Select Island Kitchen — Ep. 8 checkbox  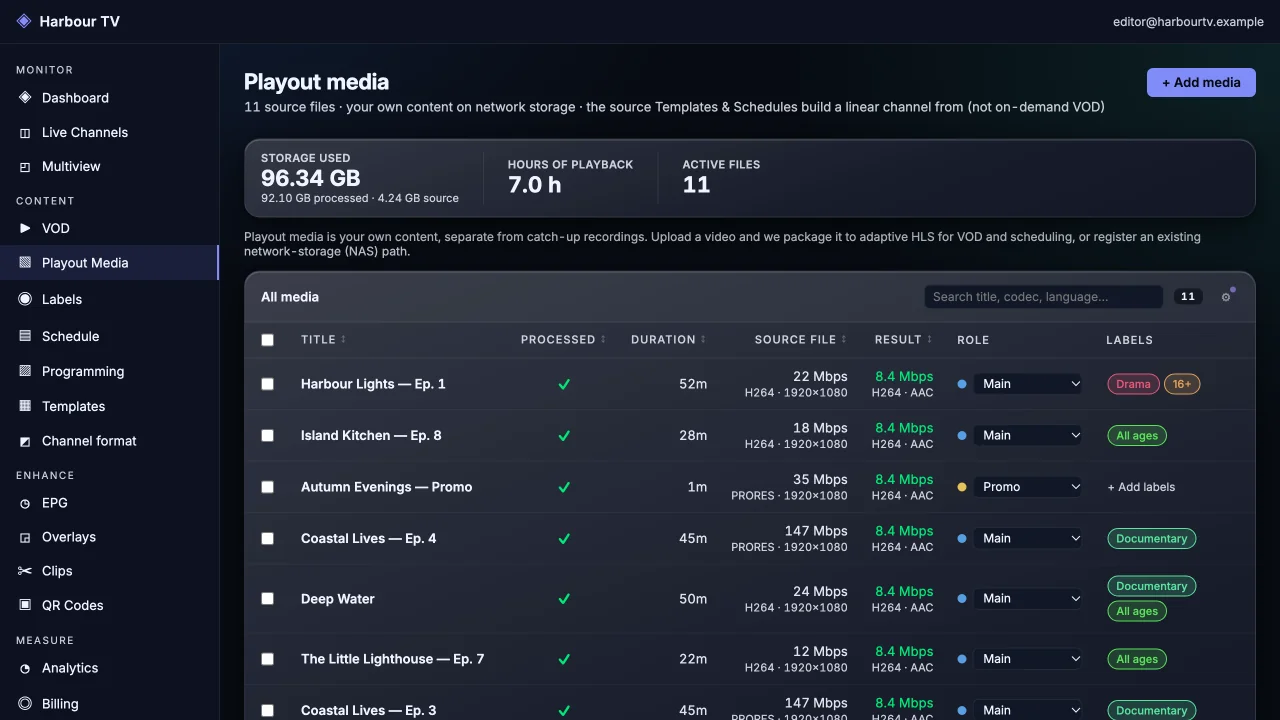click(x=267, y=436)
